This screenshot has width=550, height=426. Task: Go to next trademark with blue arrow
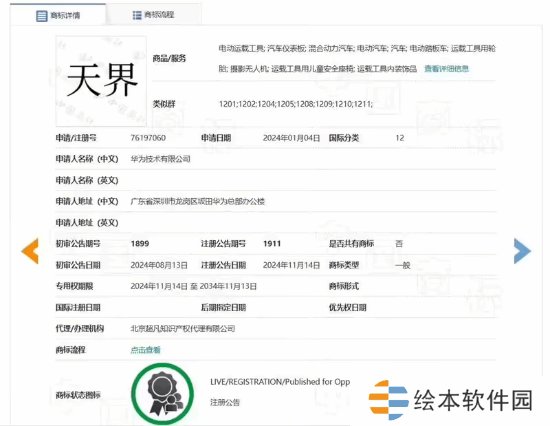pyautogui.click(x=522, y=251)
